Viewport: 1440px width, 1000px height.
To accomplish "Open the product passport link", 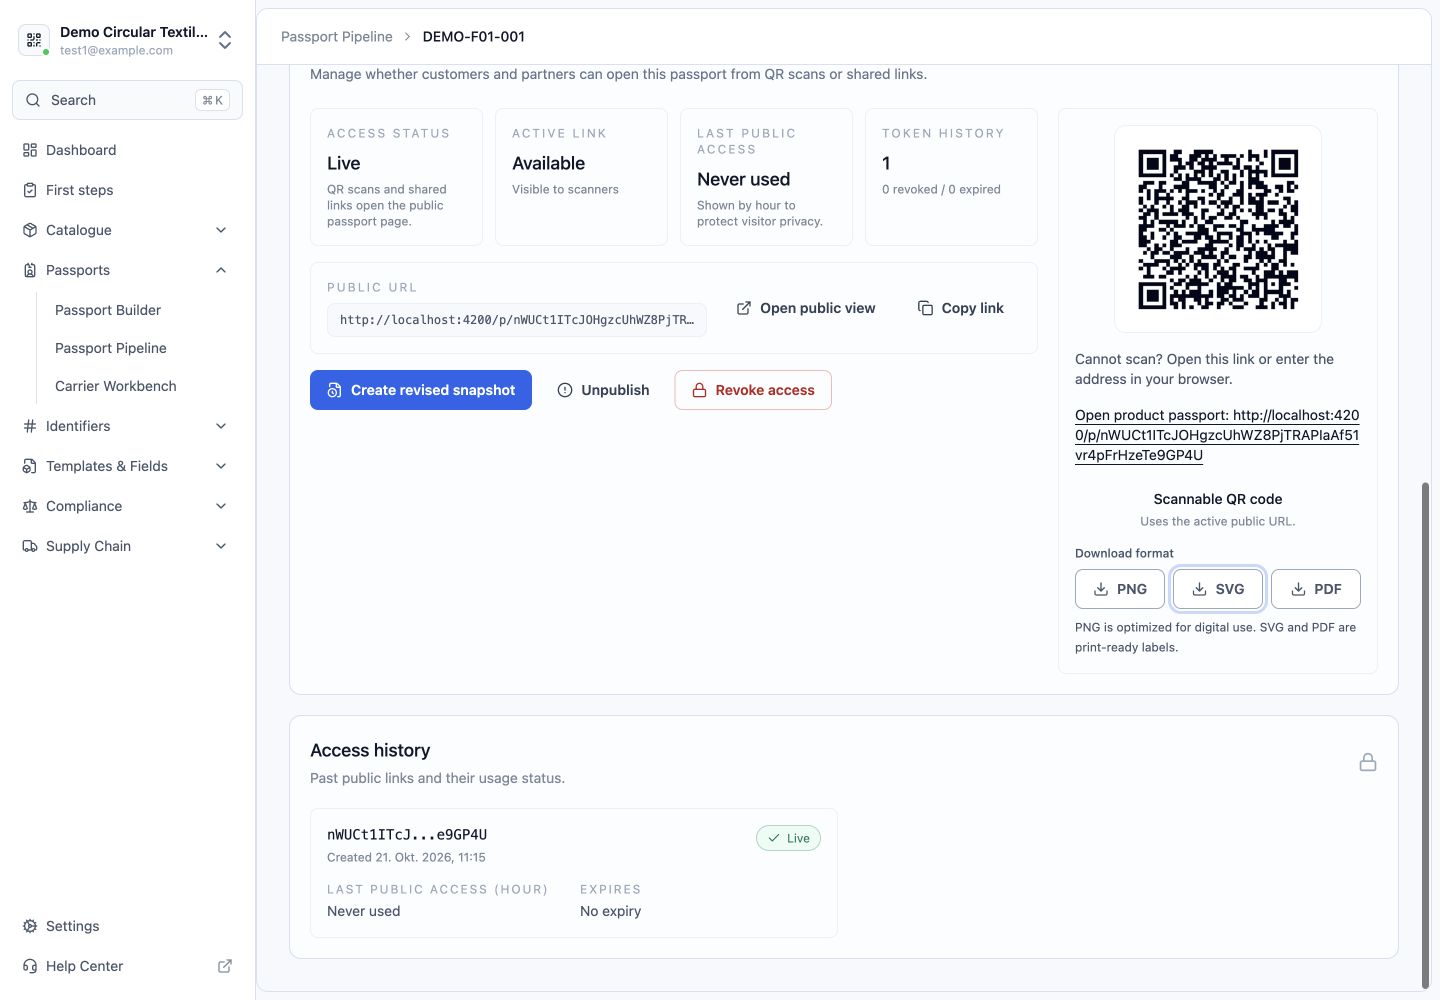I will pyautogui.click(x=1217, y=435).
